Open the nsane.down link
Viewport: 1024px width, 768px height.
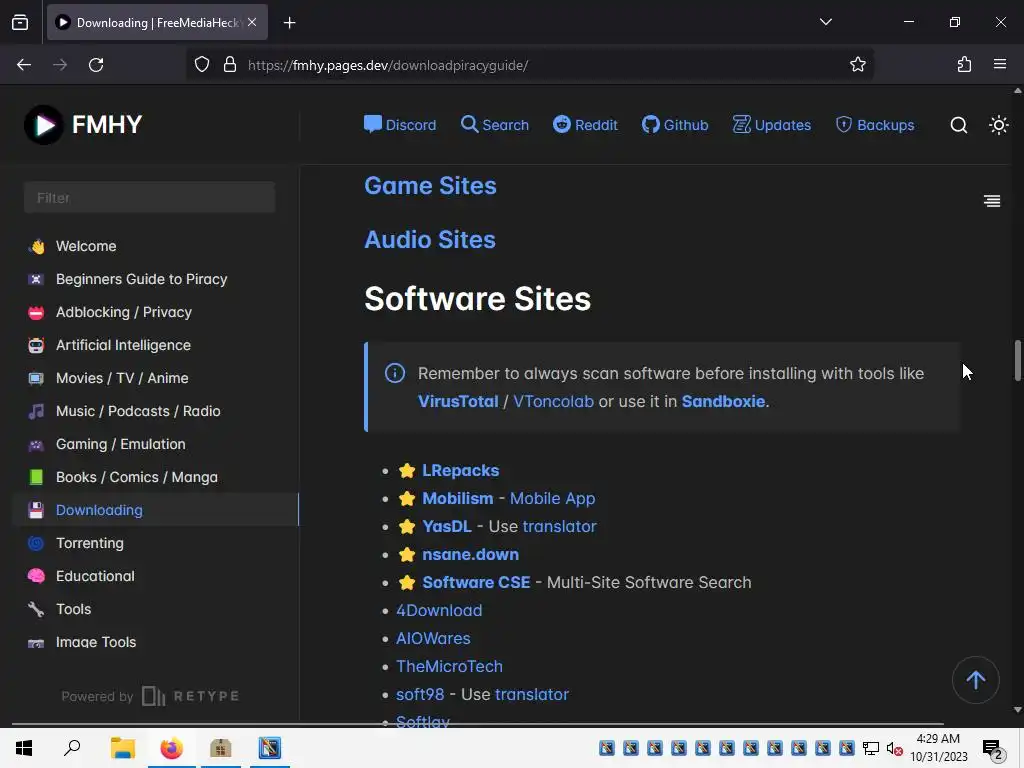tap(470, 555)
